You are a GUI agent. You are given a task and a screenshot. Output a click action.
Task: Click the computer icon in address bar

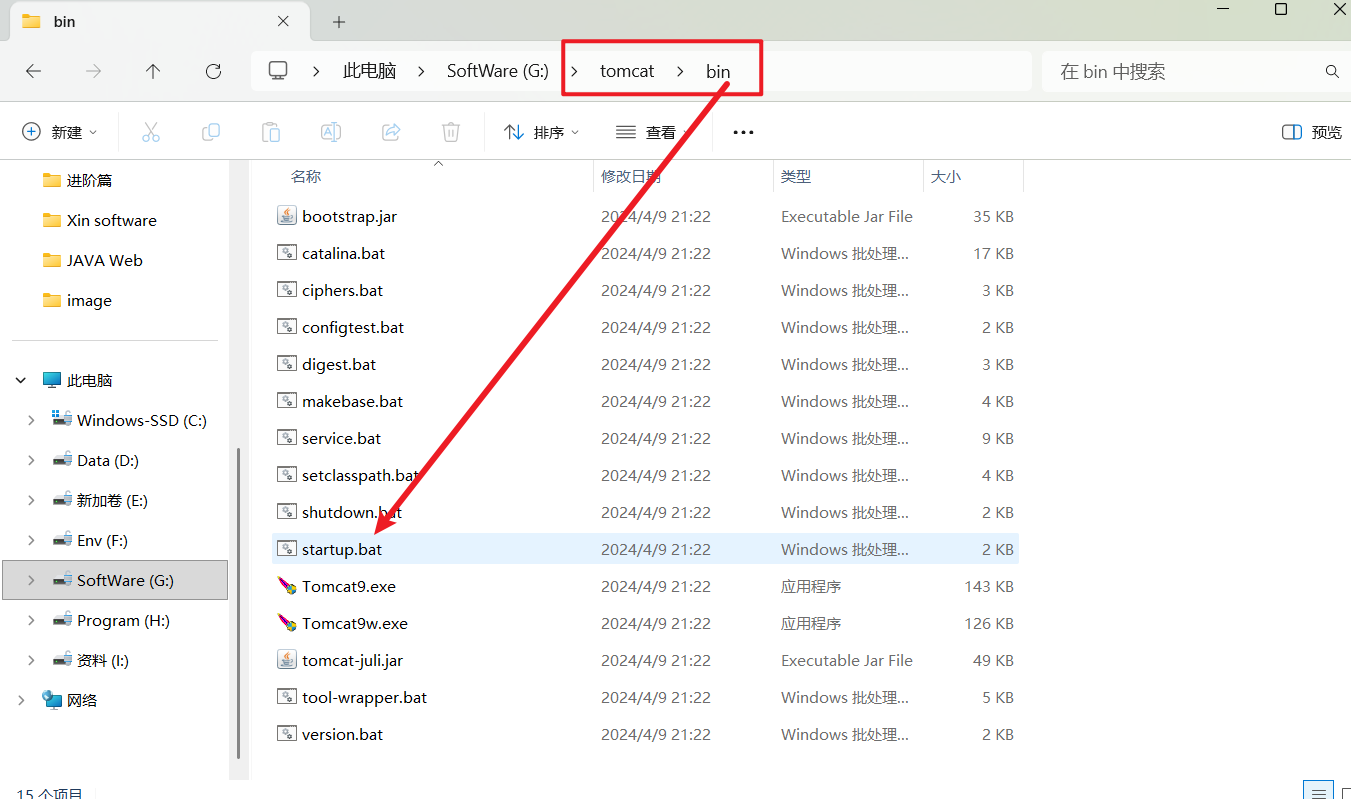click(278, 71)
